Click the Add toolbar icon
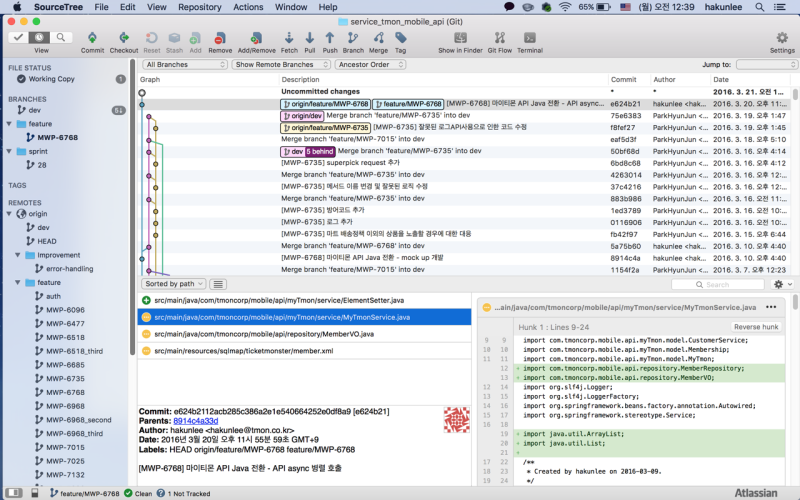The image size is (800, 500). (195, 38)
